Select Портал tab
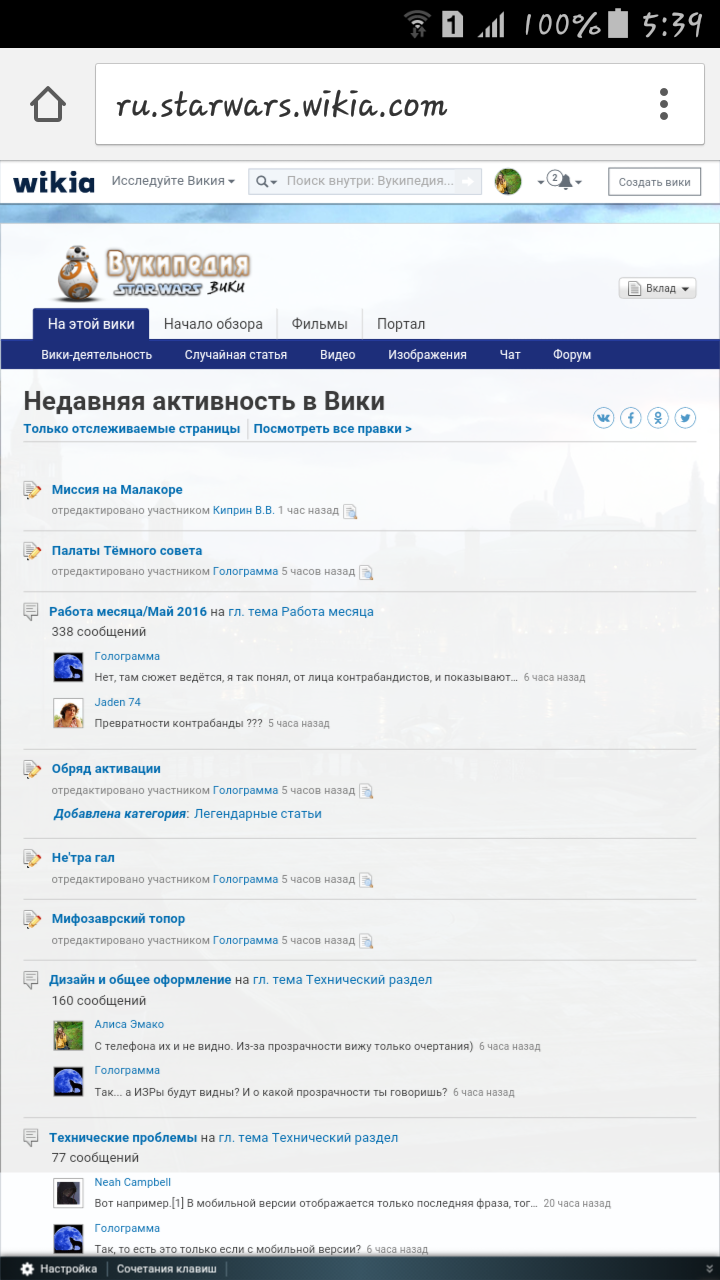Viewport: 720px width, 1280px height. (401, 324)
